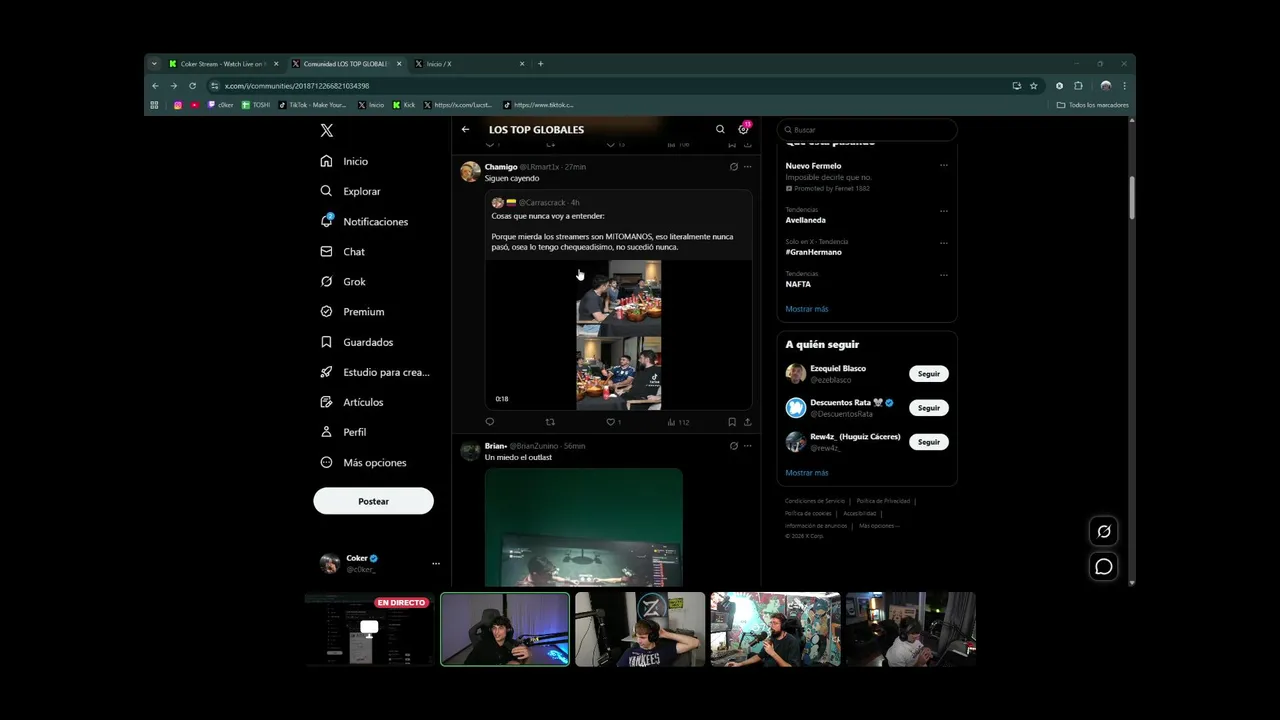
Task: Click the Guardados bookmark icon in sidebar
Action: [326, 342]
